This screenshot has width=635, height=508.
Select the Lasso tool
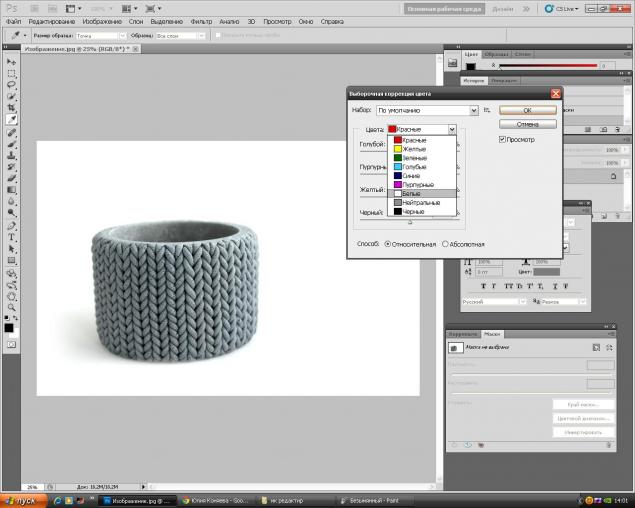click(11, 85)
